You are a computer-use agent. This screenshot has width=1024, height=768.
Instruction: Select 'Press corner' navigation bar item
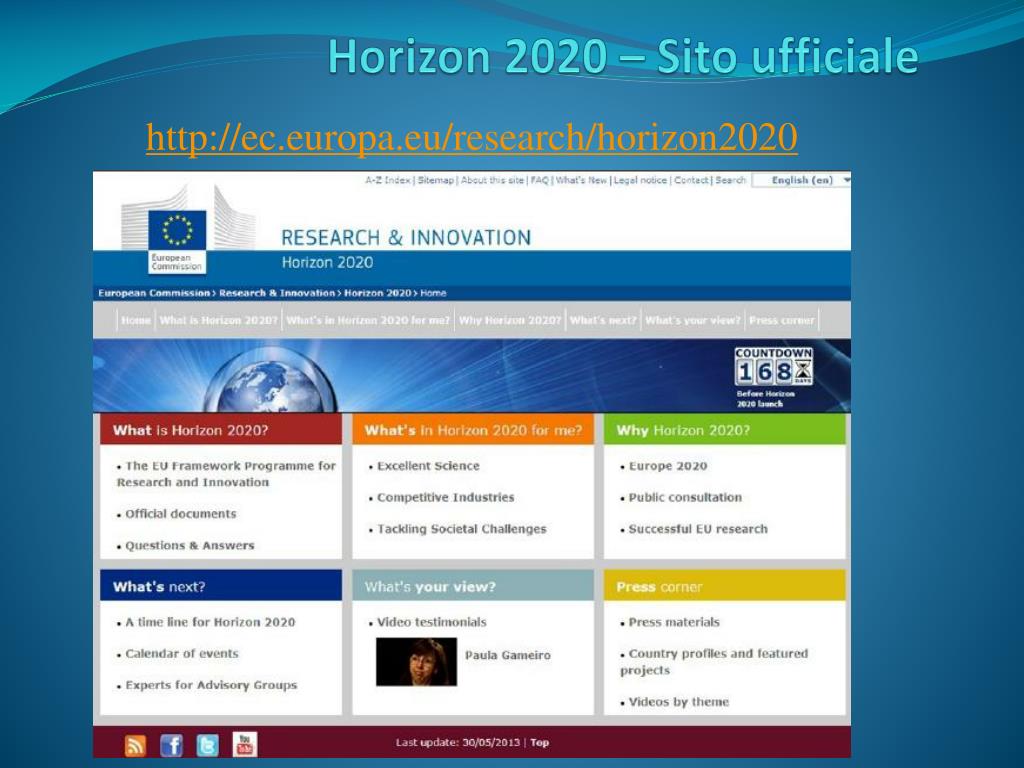click(782, 320)
